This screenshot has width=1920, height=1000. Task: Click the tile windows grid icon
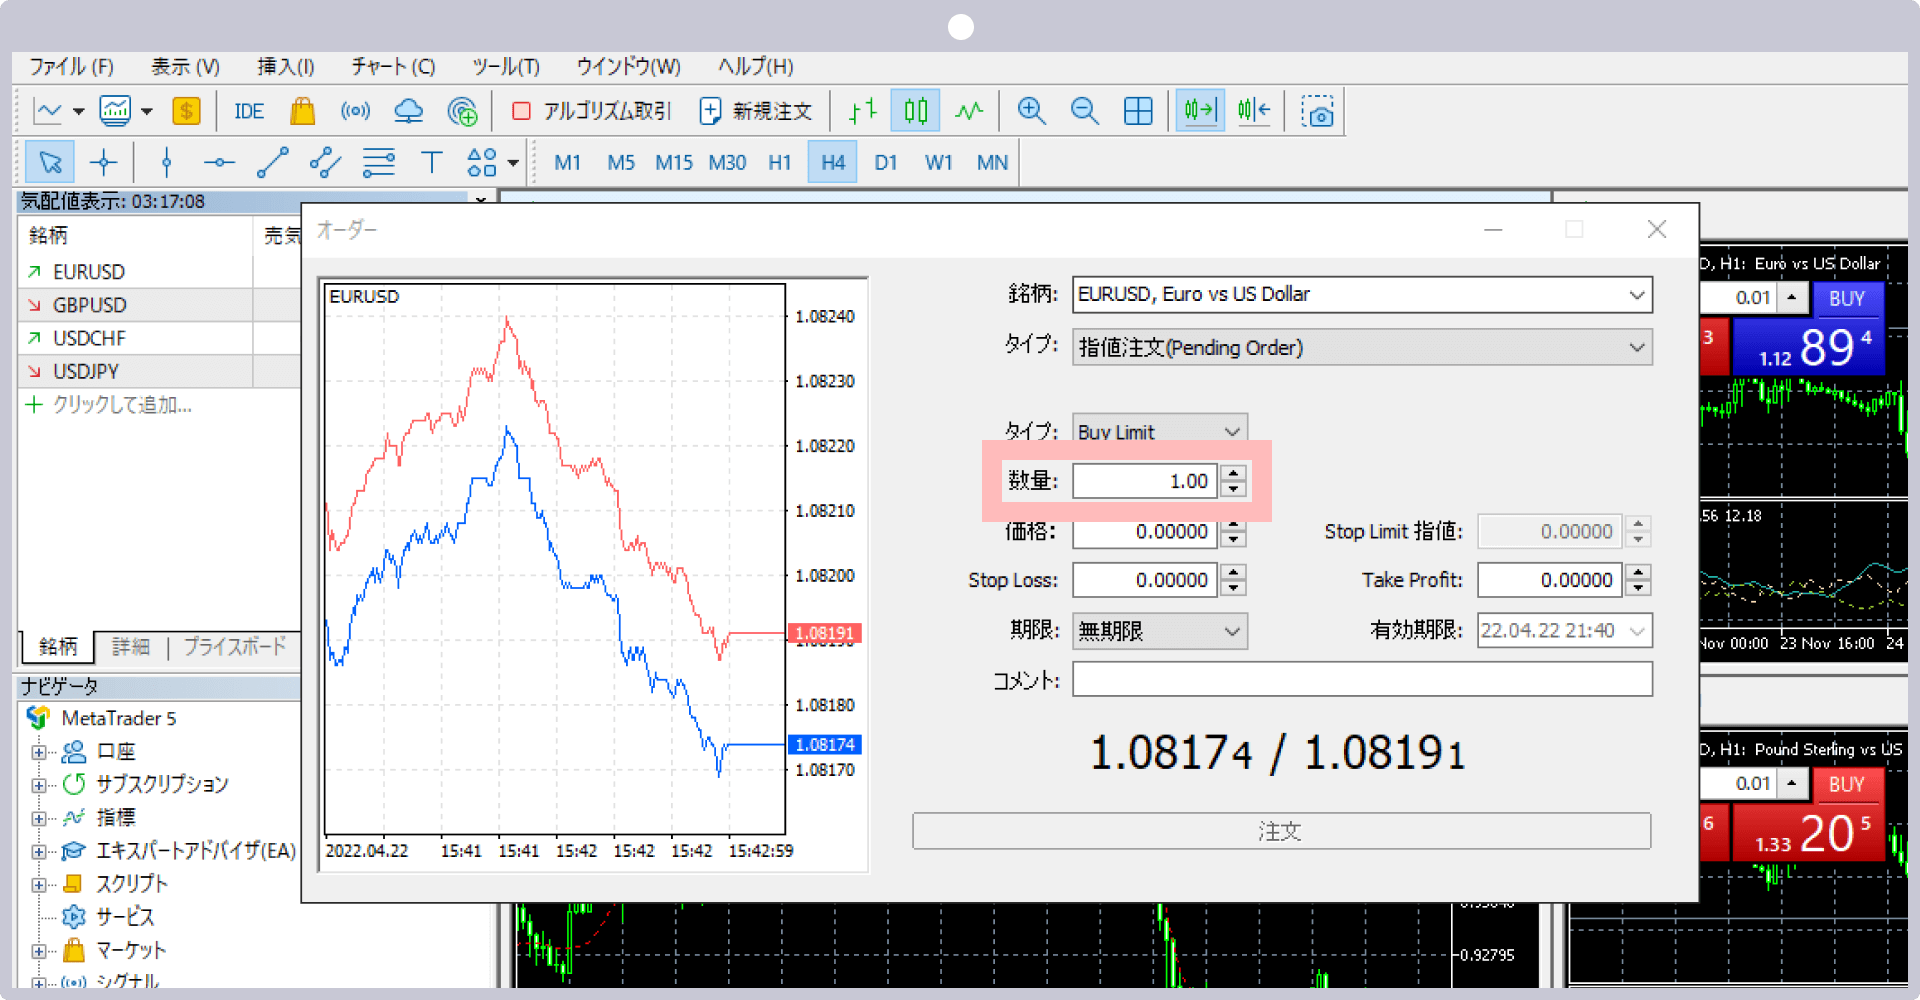(1138, 111)
